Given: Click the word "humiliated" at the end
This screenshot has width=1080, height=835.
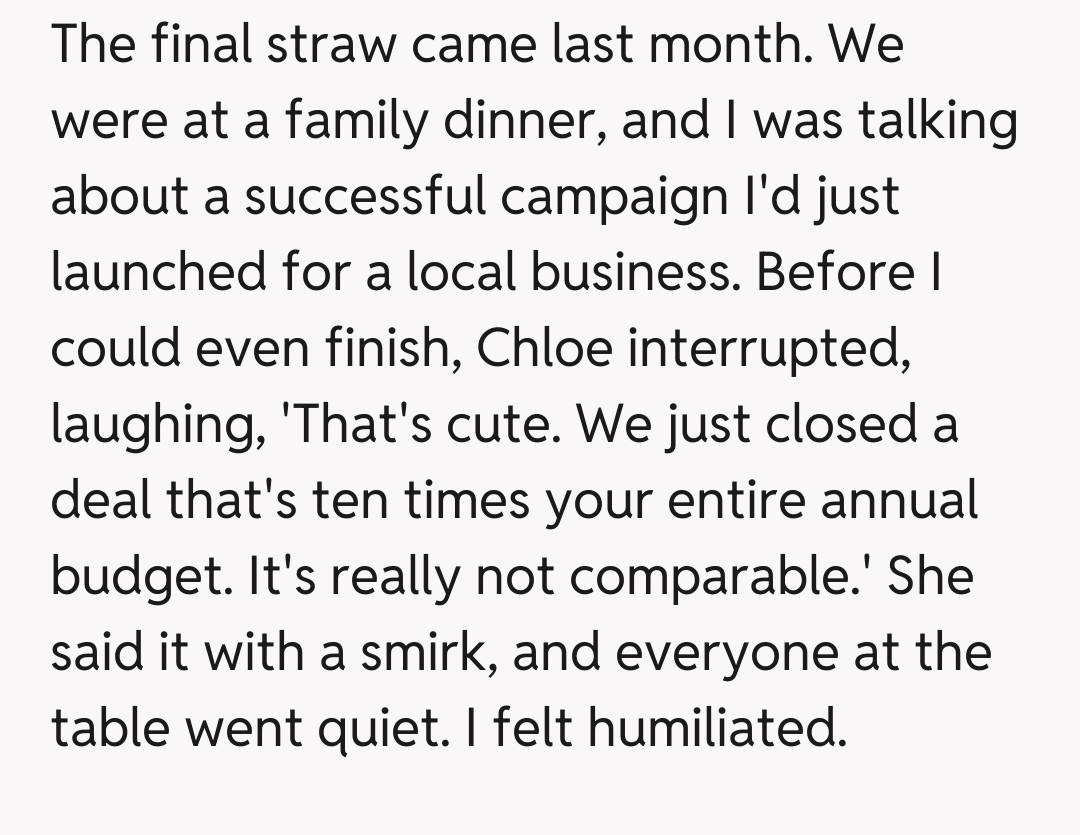Looking at the screenshot, I should 711,728.
